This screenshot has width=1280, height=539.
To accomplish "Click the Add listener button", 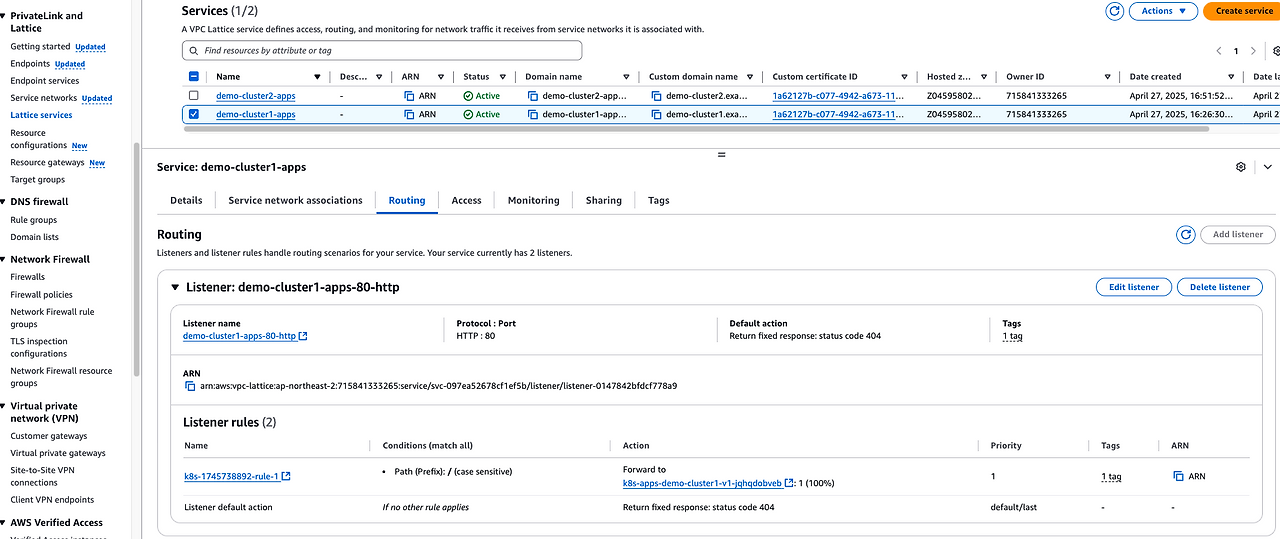I will pyautogui.click(x=1238, y=234).
